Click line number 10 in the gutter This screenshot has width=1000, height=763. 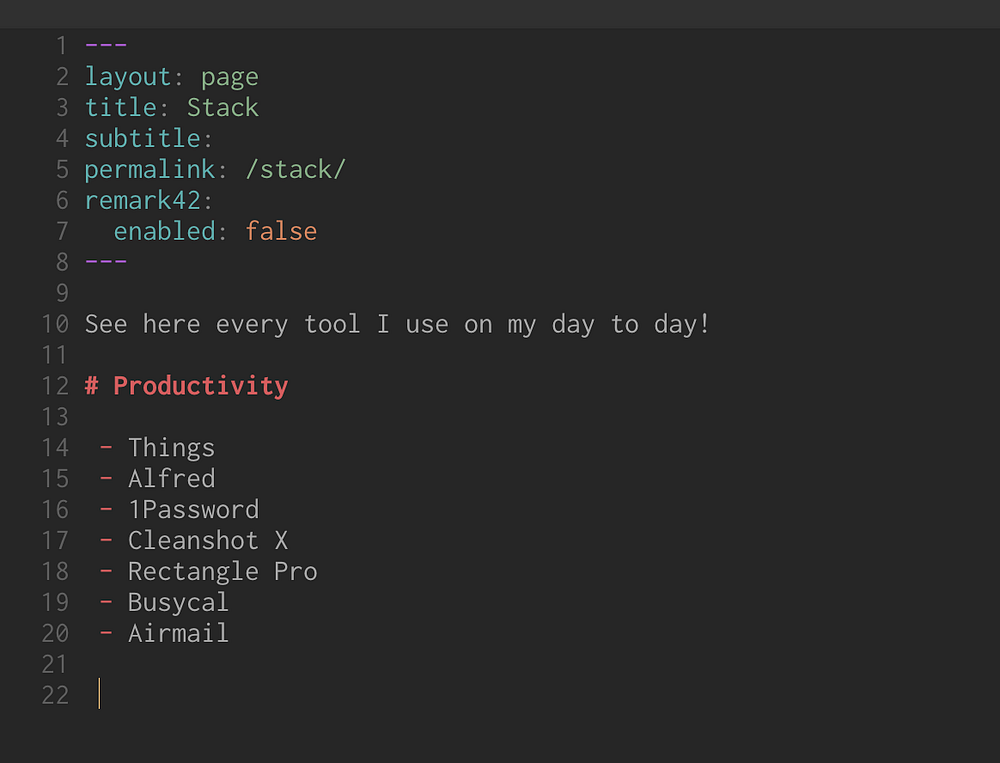[x=55, y=324]
